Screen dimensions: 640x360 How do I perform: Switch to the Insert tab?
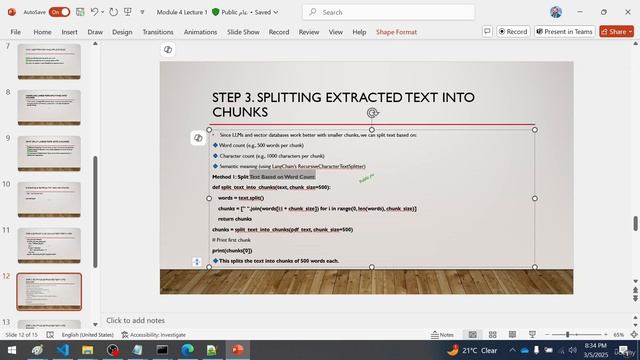coord(69,32)
